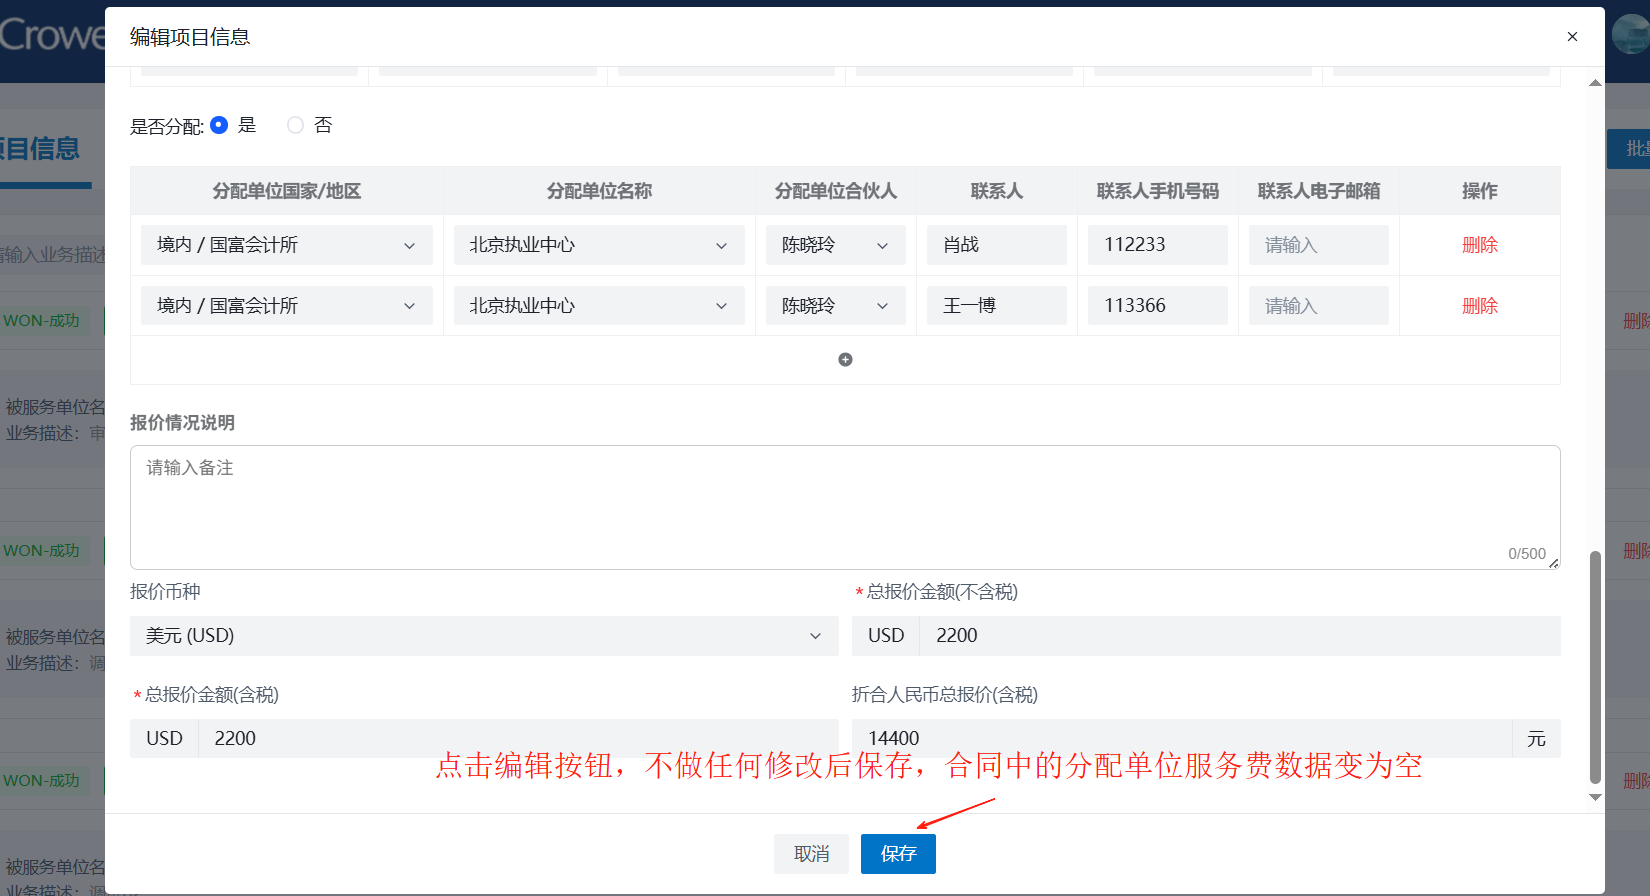Click the 报价情况说明 remarks textarea

845,507
